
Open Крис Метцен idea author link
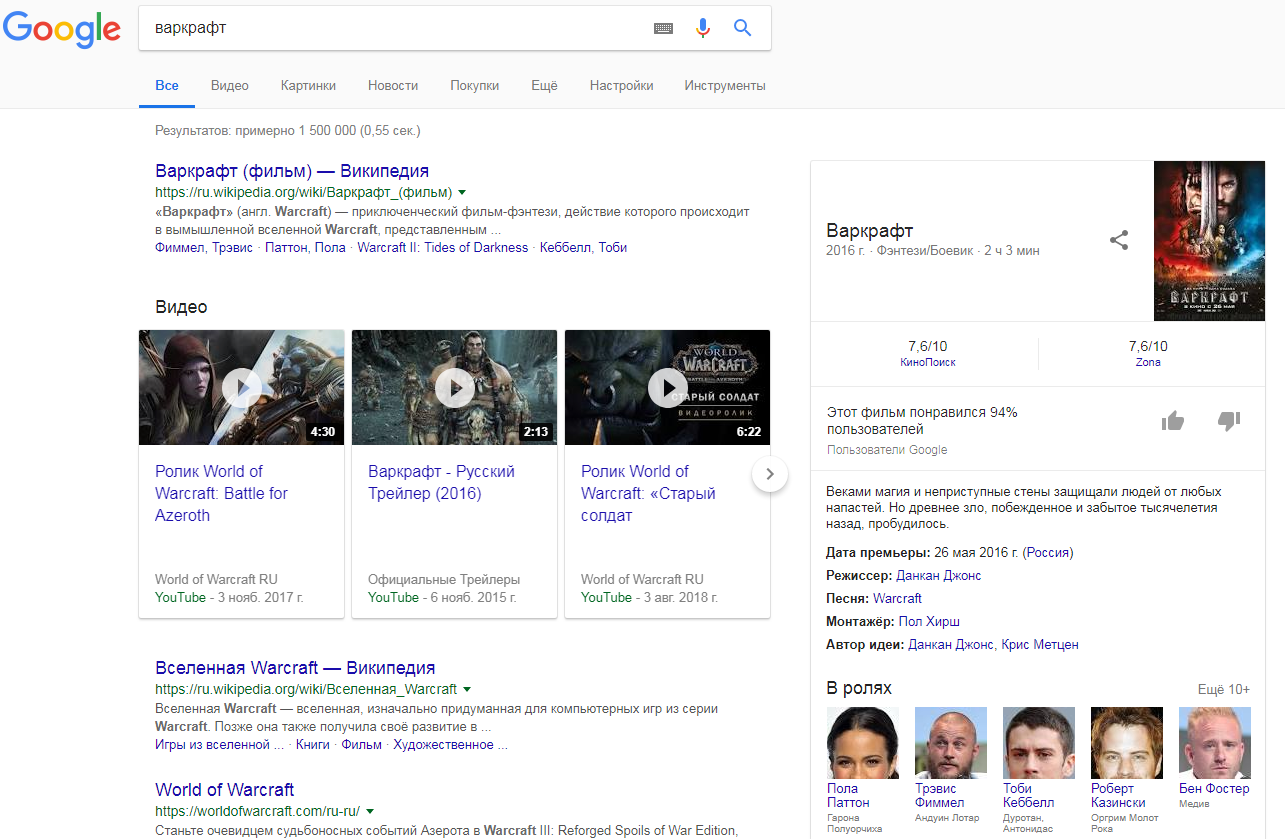click(x=1040, y=645)
